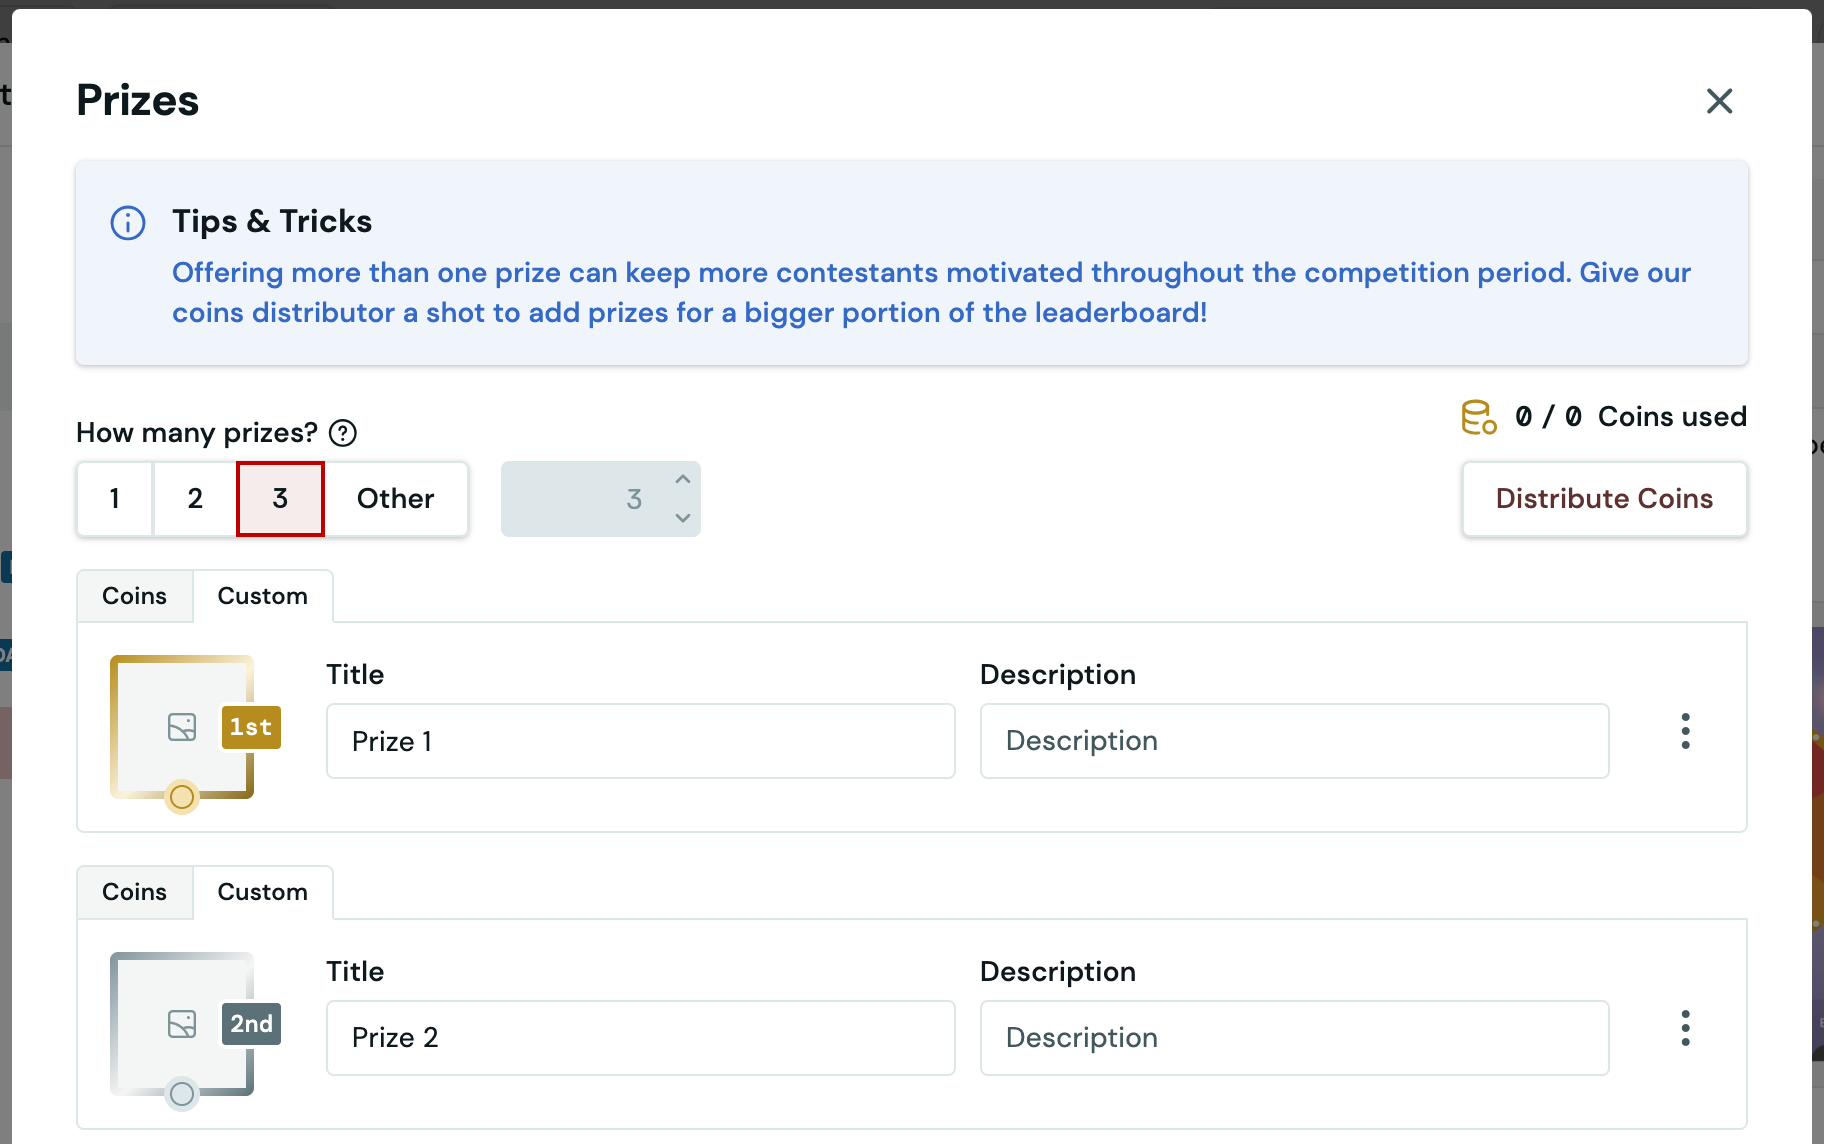The image size is (1824, 1144).
Task: Upload image for the 1st prize thumbnail
Action: coord(181,727)
